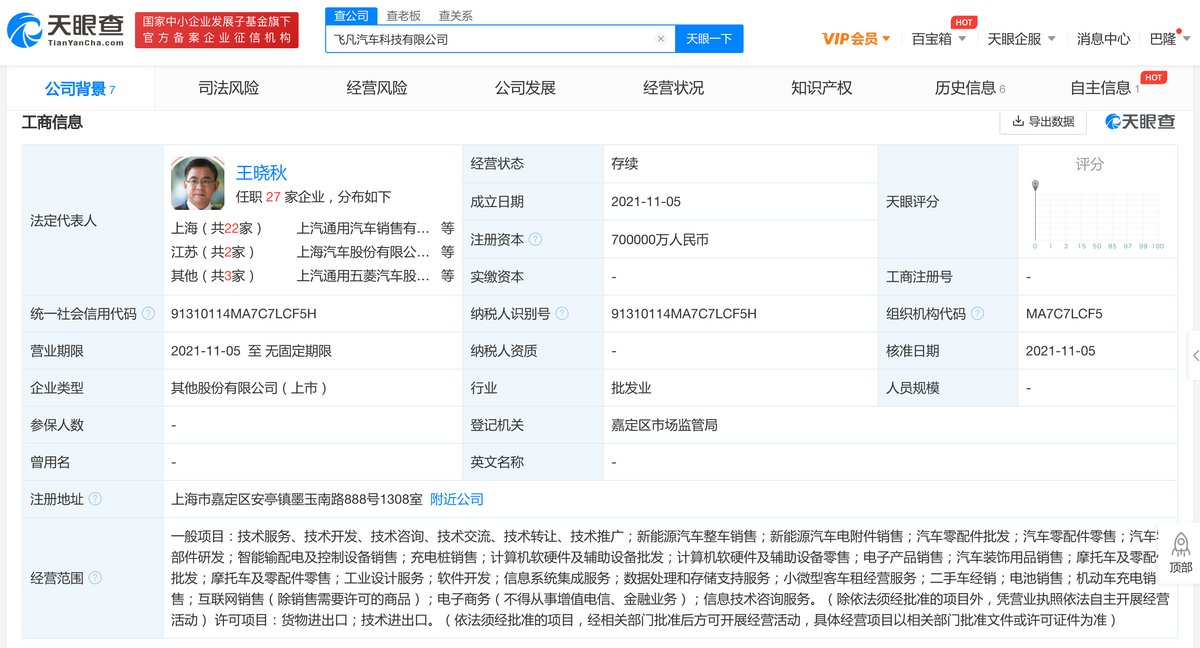Click 王晓秋's portrait photo thumbnail
1200x648 pixels.
[198, 183]
